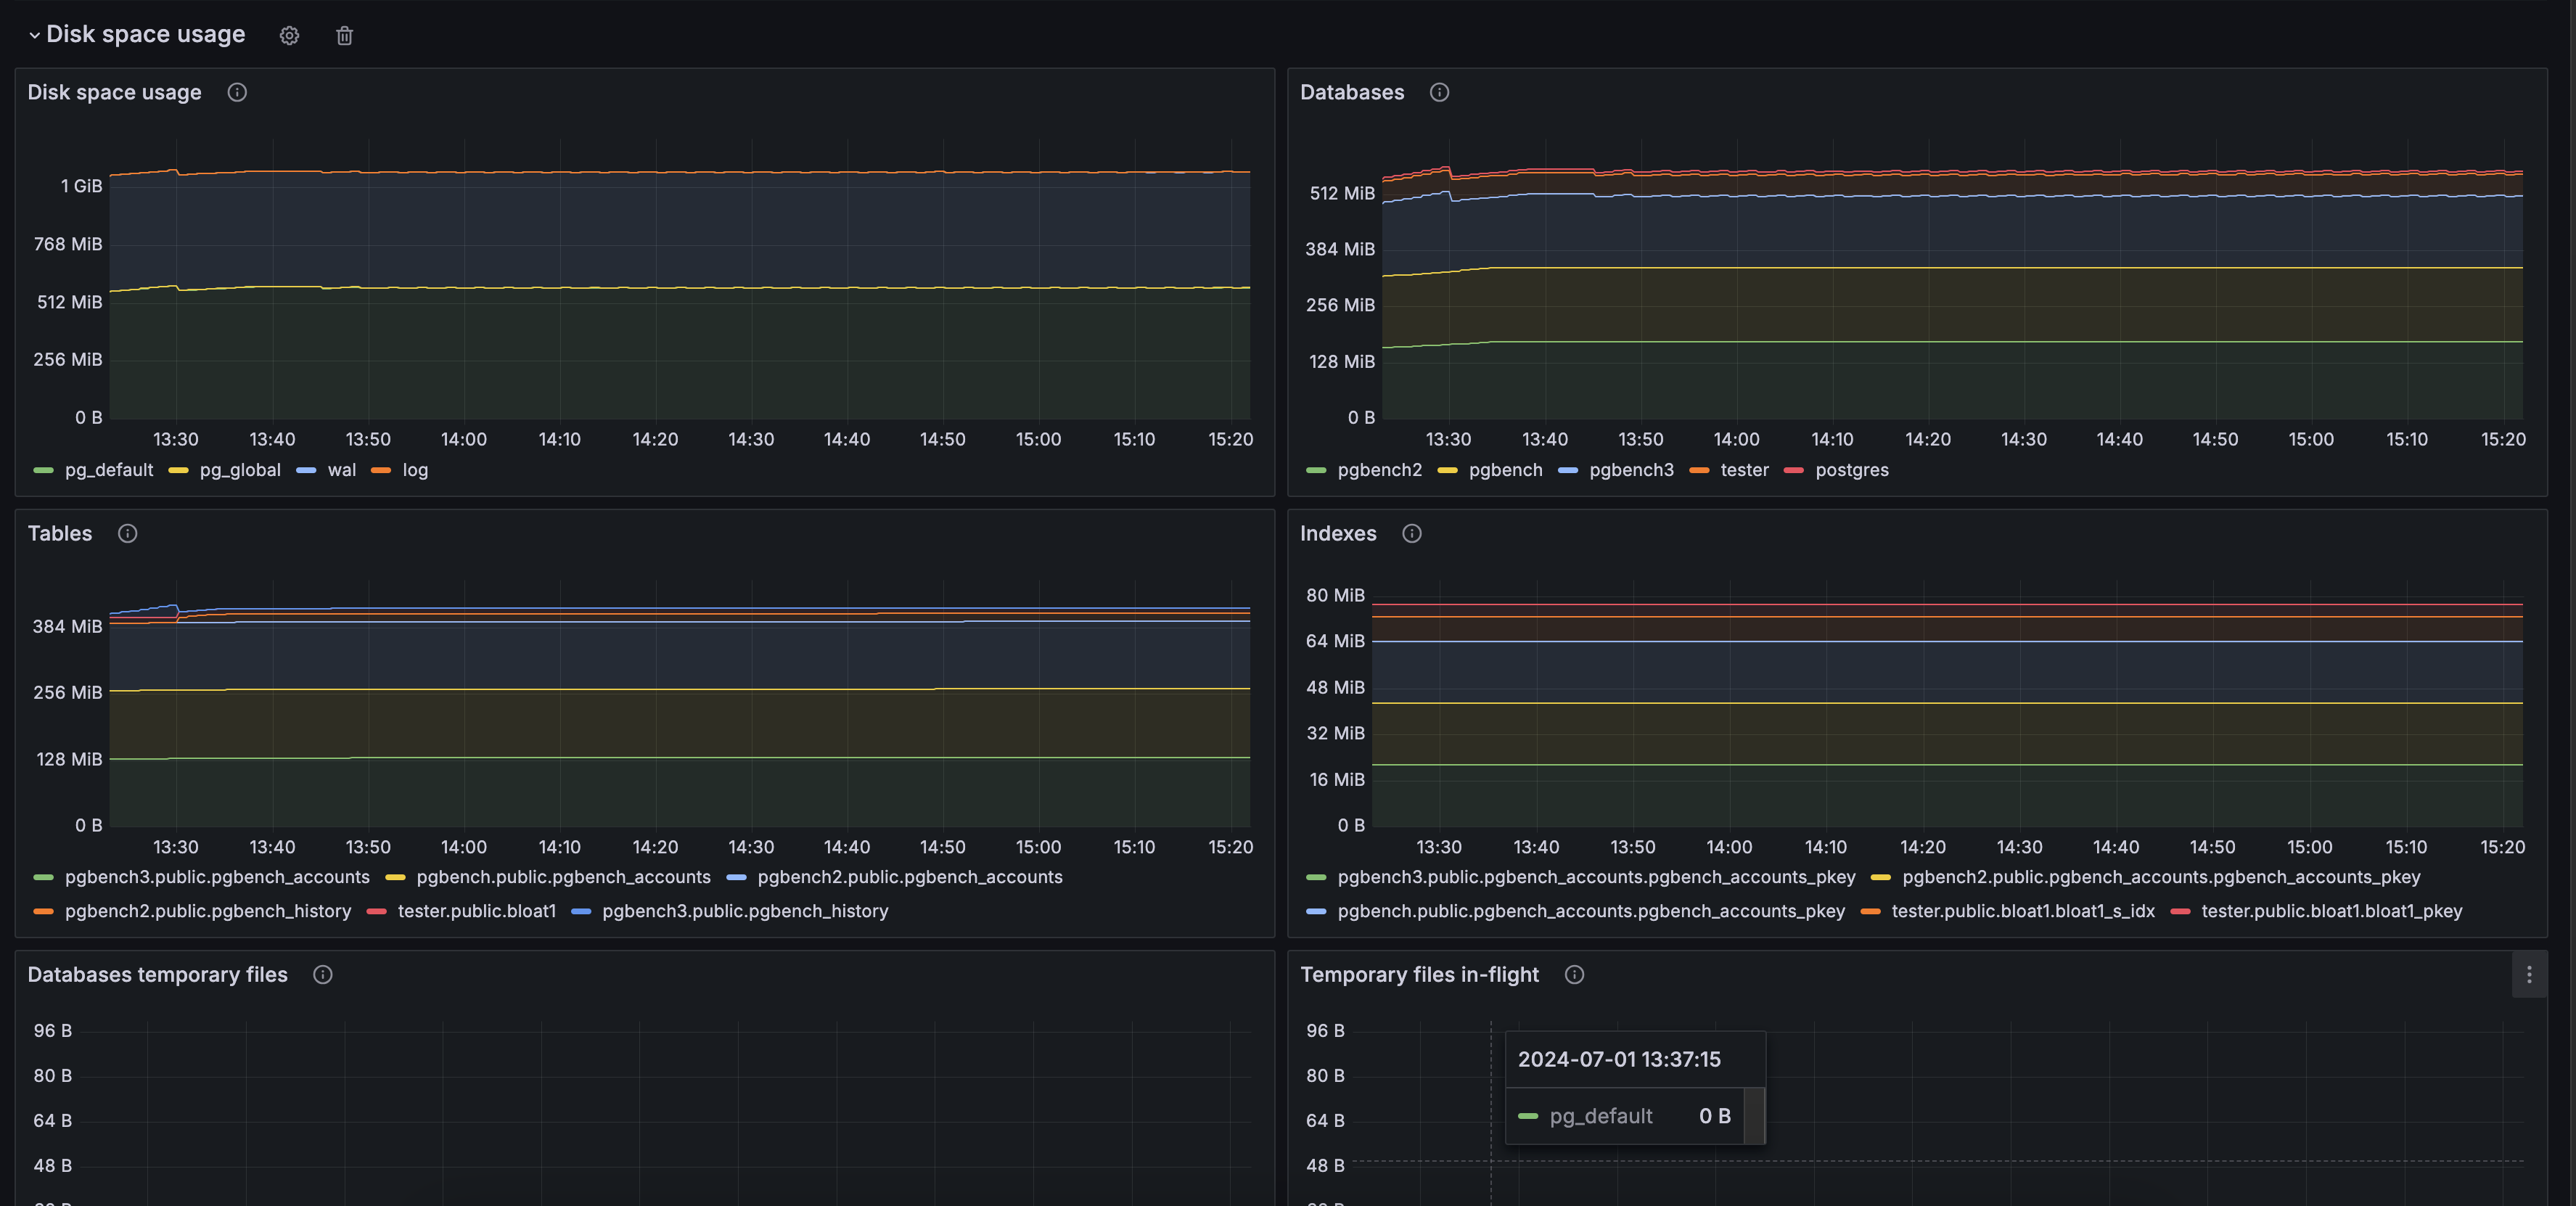Toggle tester.public.bloat1 series in Tables legend
The width and height of the screenshot is (2576, 1206).
click(476, 911)
